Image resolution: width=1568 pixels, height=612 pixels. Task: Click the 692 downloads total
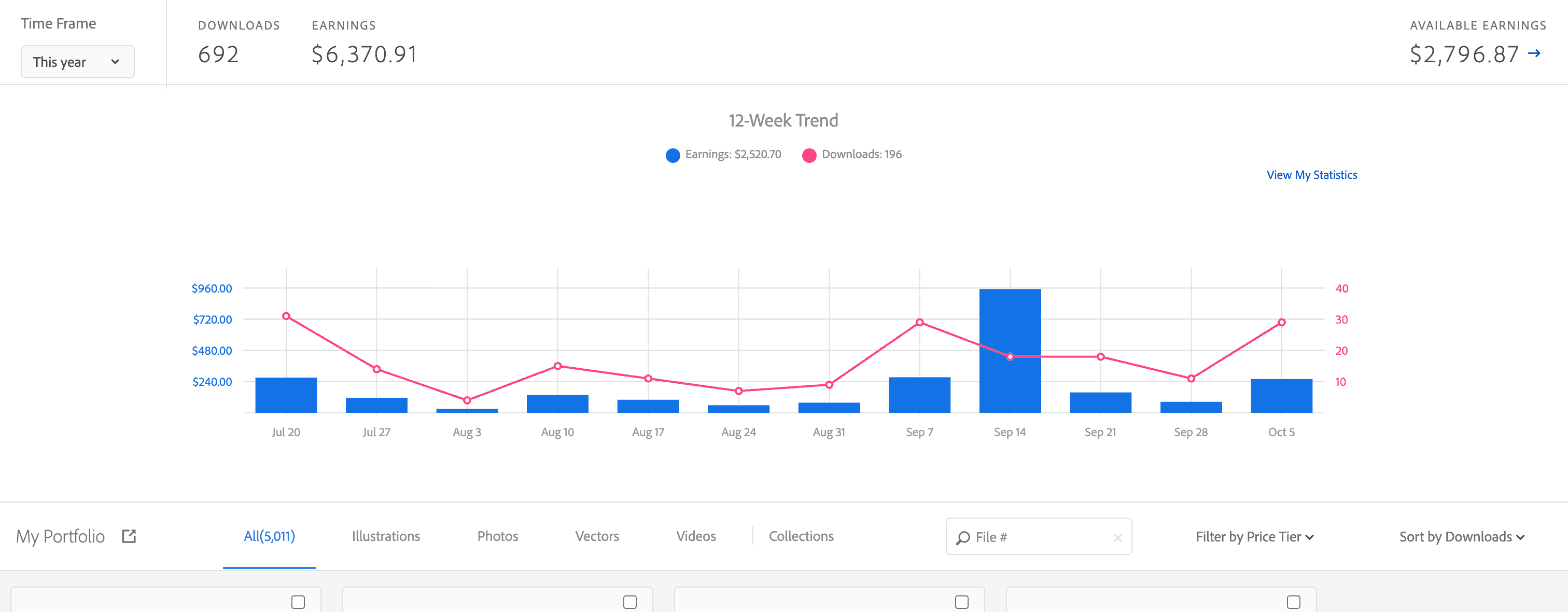[219, 54]
